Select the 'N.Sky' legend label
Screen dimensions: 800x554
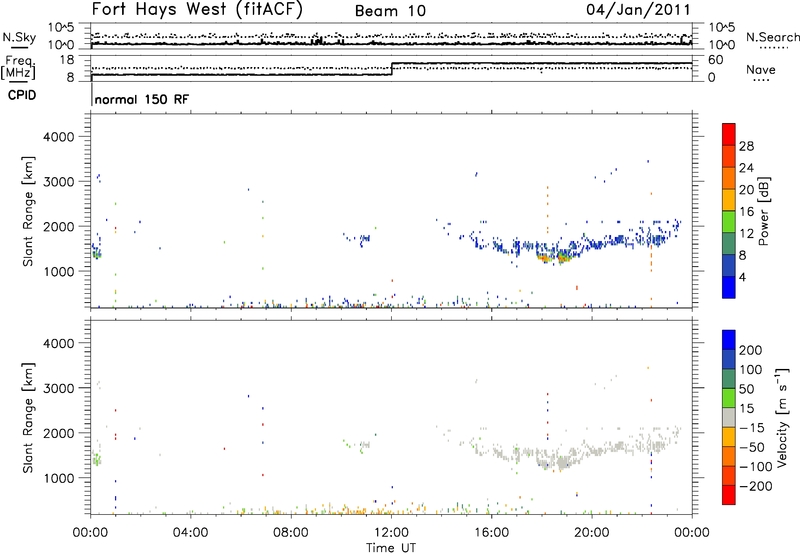[x=19, y=38]
